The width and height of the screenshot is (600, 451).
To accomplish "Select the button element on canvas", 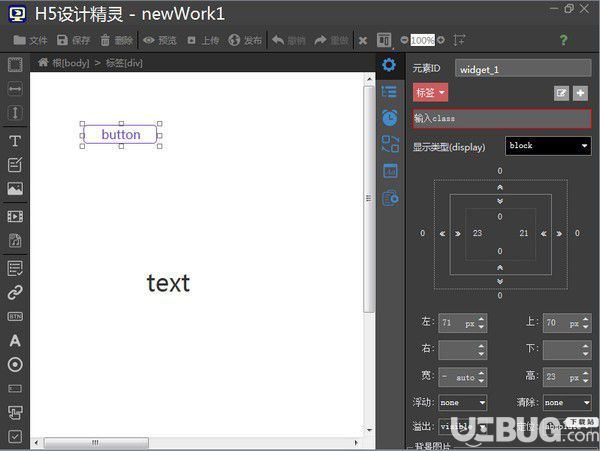I will [120, 135].
